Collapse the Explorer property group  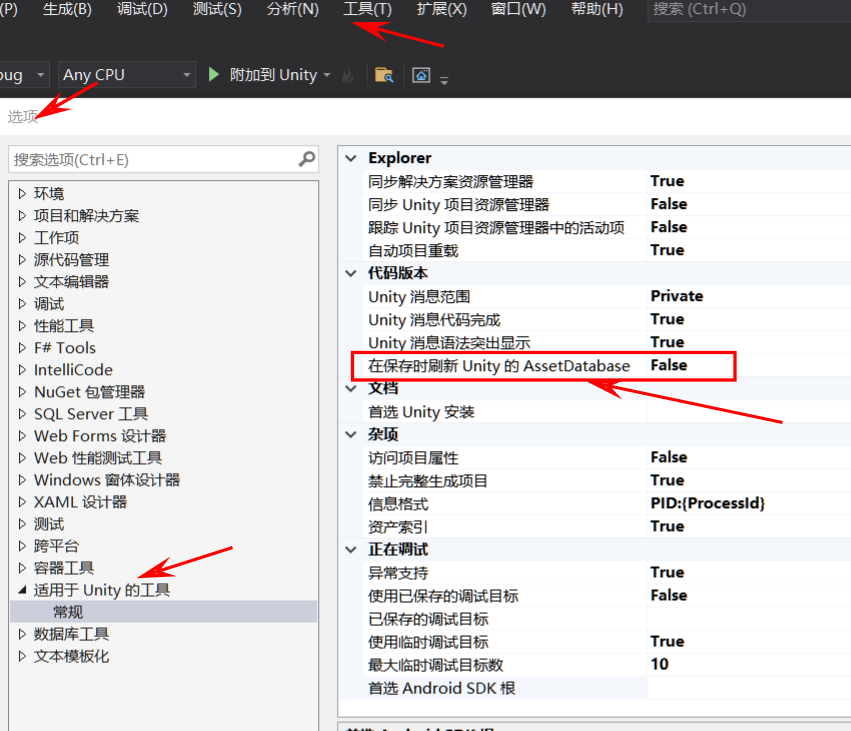(x=351, y=158)
